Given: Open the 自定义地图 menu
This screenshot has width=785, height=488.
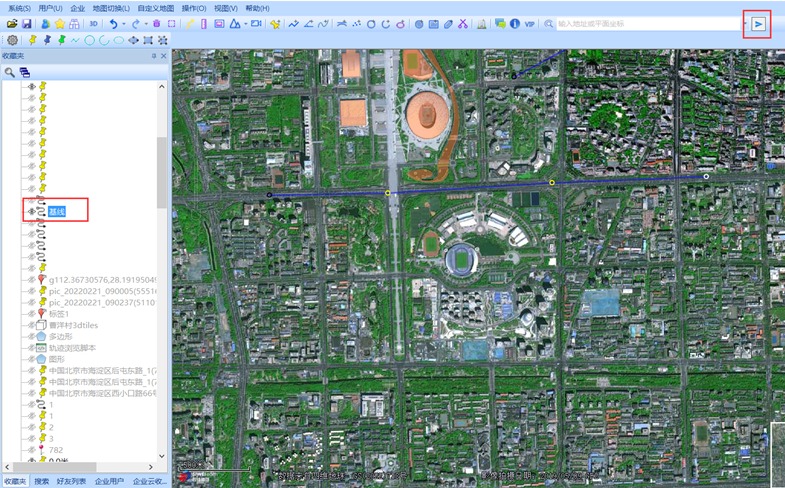Looking at the screenshot, I should (156, 8).
